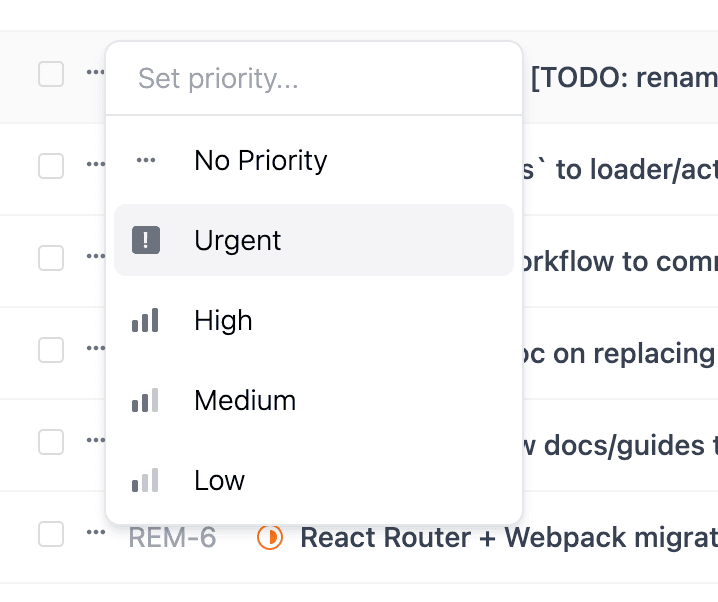The height and width of the screenshot is (602, 718).
Task: Open the REM-6 issue identifier link
Action: (172, 538)
